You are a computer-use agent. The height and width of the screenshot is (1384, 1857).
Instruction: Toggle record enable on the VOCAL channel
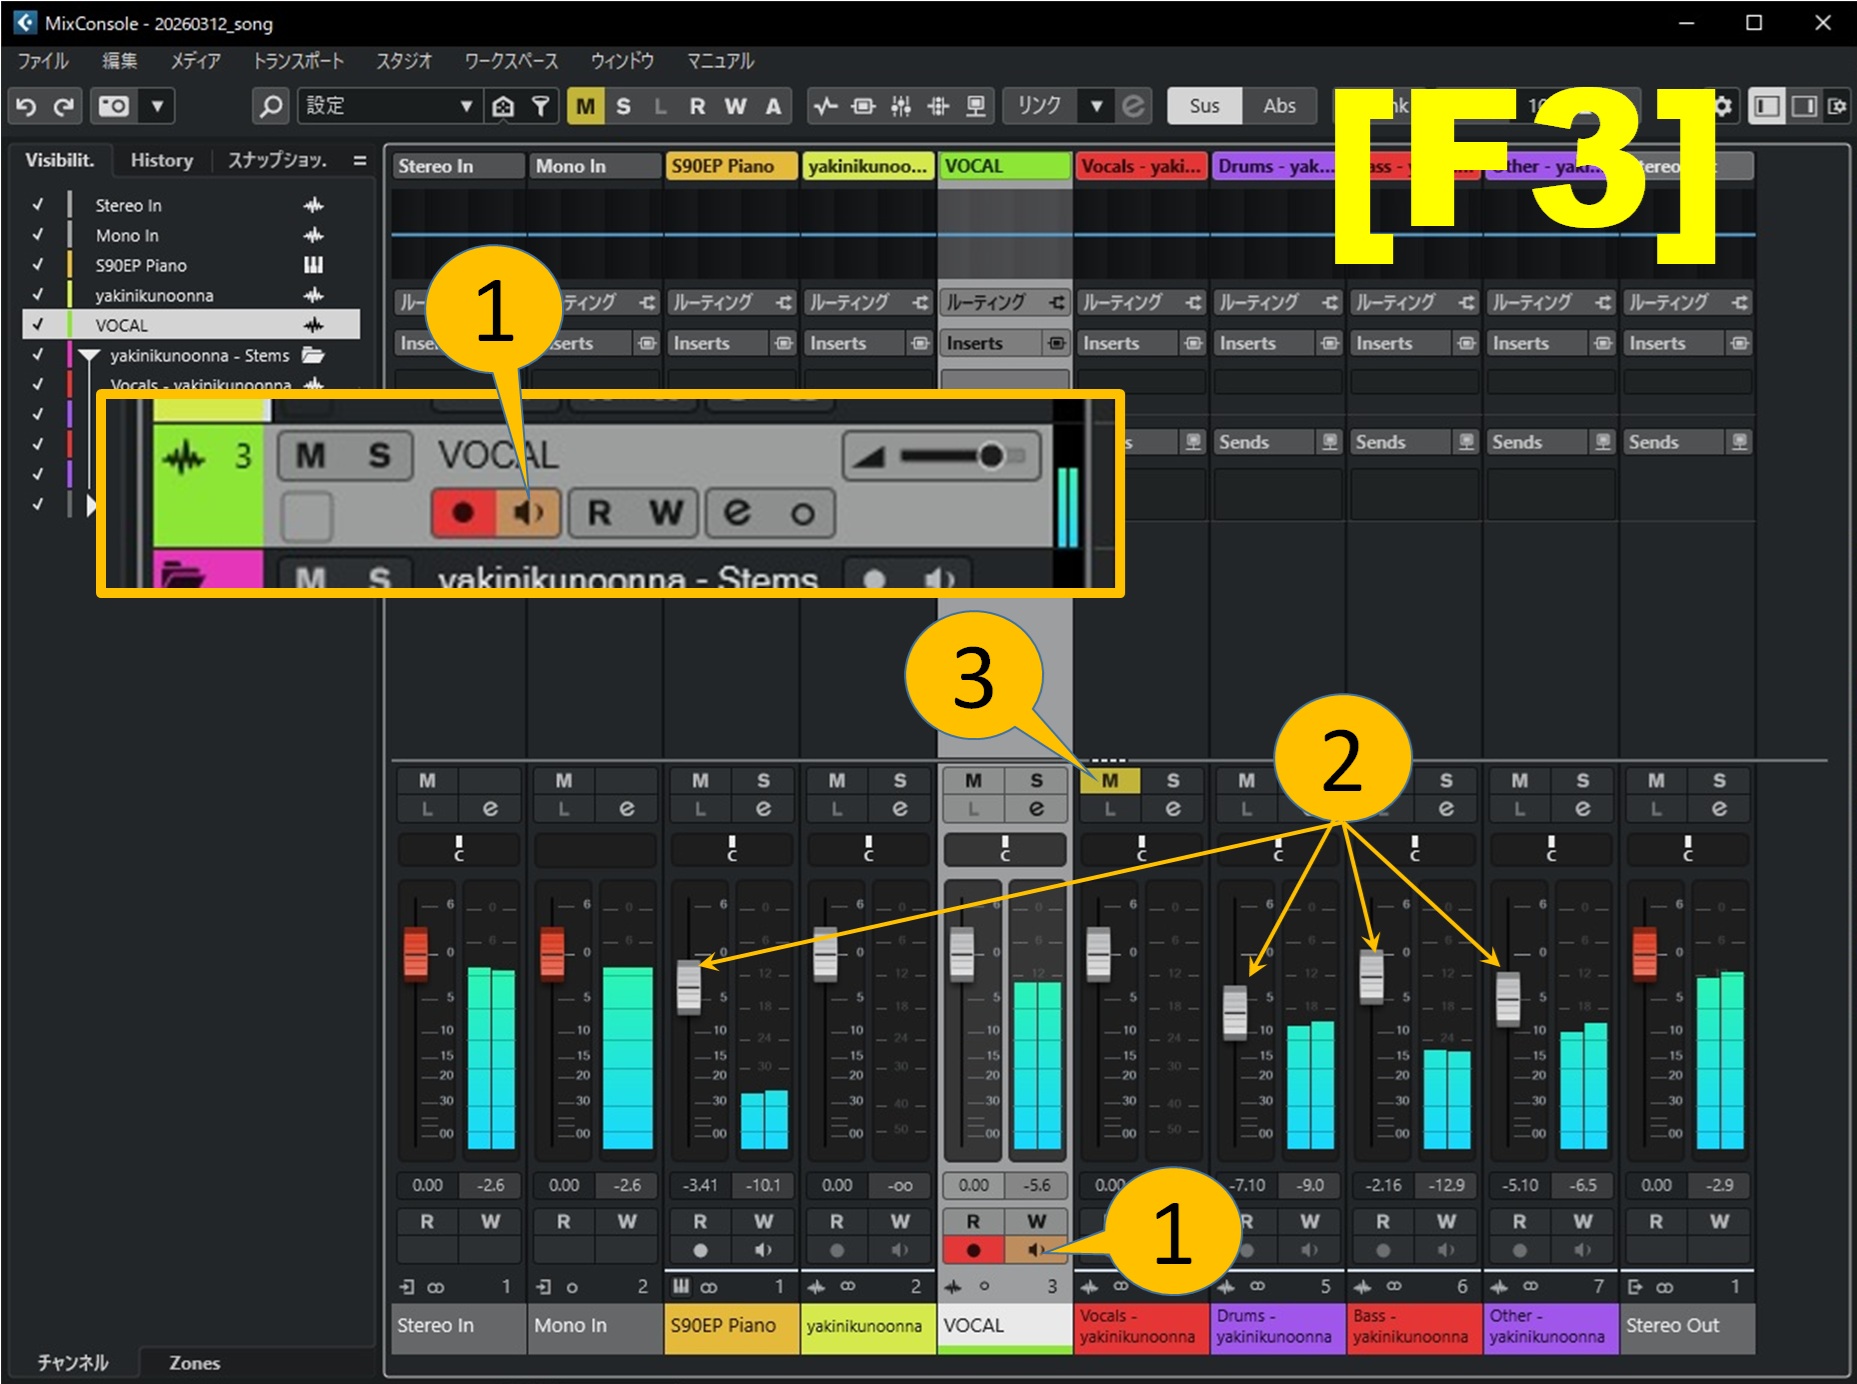[x=973, y=1250]
